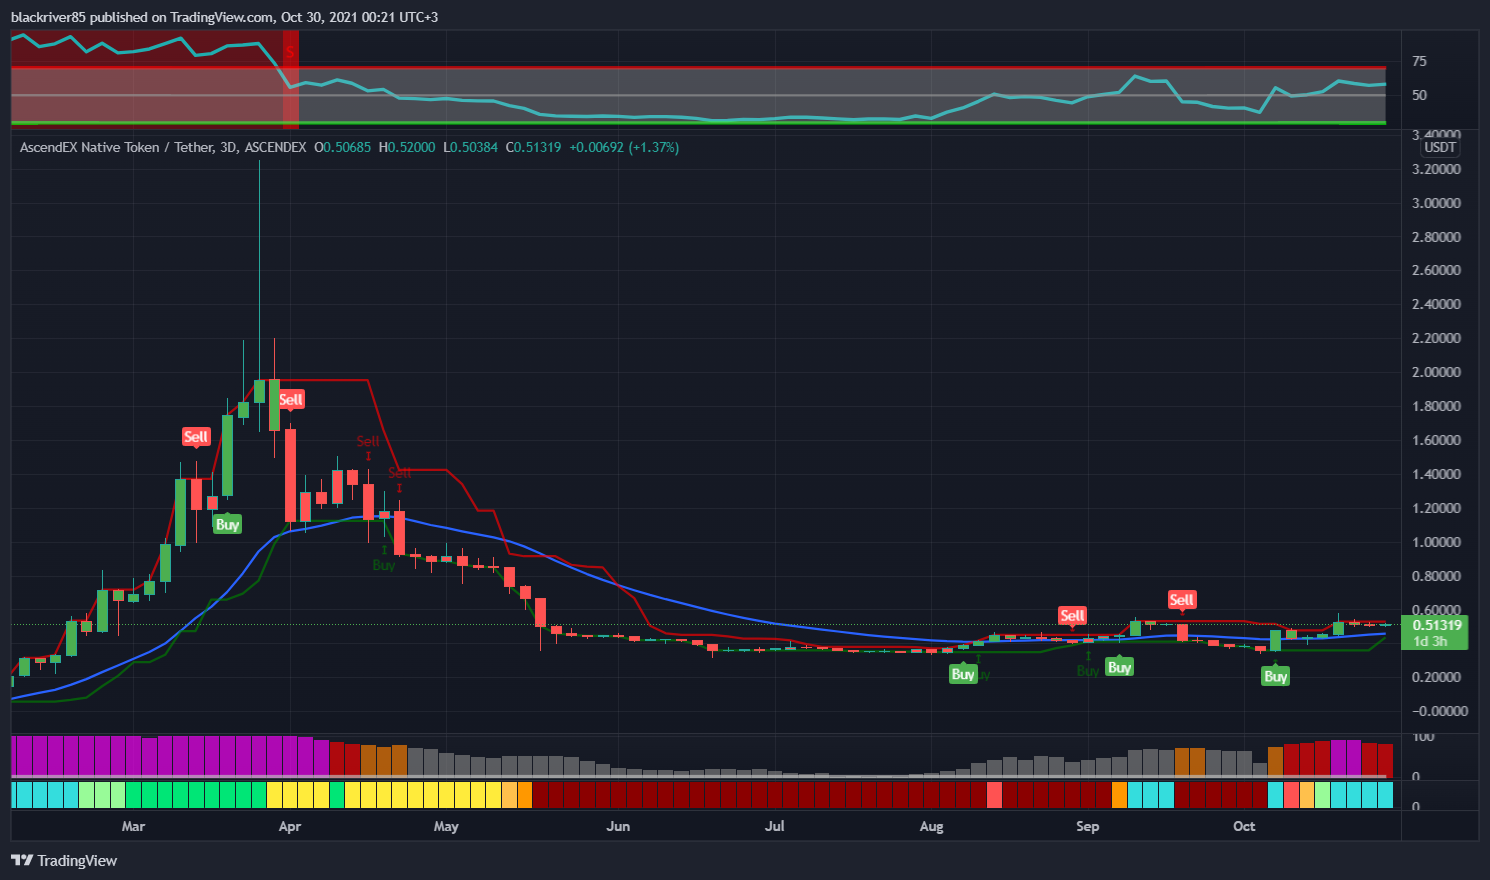Click the Jun label on the time axis

pyautogui.click(x=618, y=826)
